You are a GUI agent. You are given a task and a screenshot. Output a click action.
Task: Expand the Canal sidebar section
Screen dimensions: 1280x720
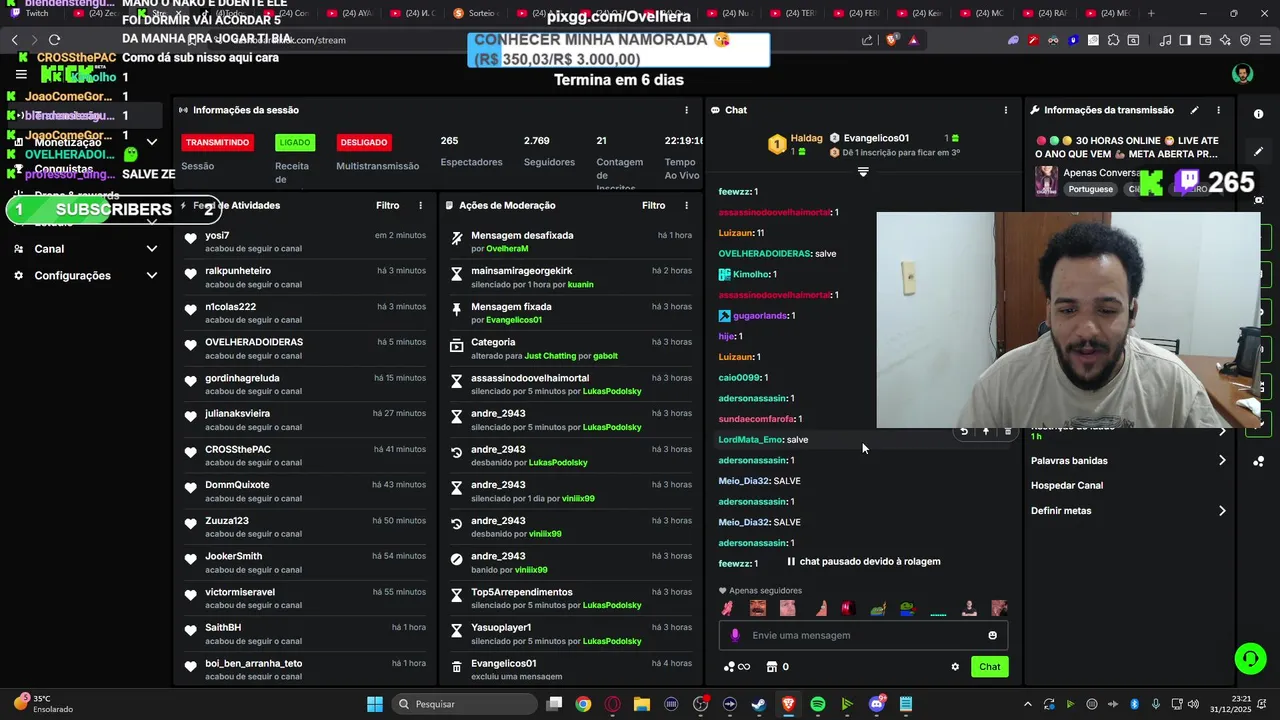152,249
